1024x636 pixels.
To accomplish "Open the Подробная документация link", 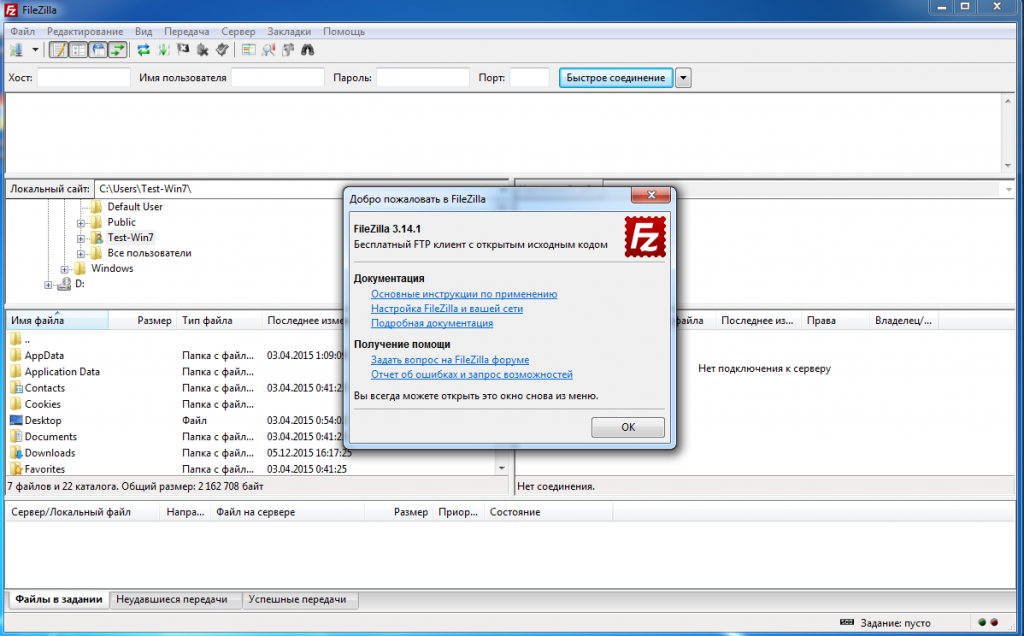I will [x=432, y=323].
